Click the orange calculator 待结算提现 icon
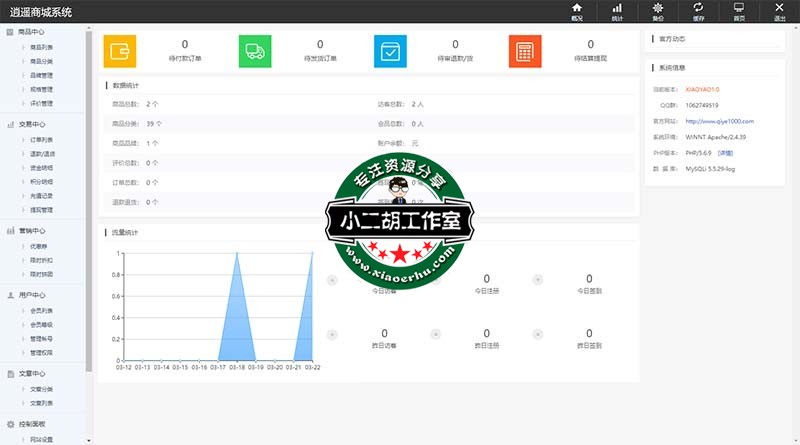The width and height of the screenshot is (800, 445). pos(525,51)
